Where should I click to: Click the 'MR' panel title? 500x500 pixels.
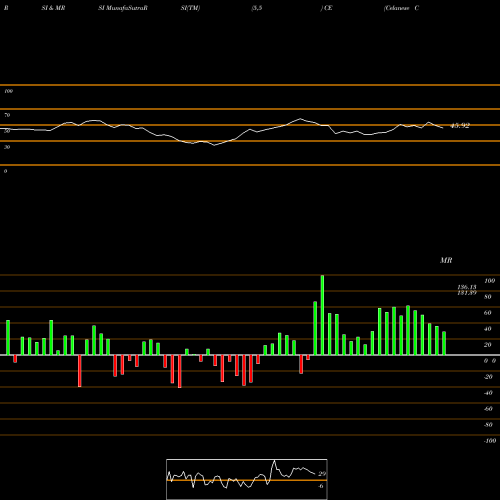(446, 260)
